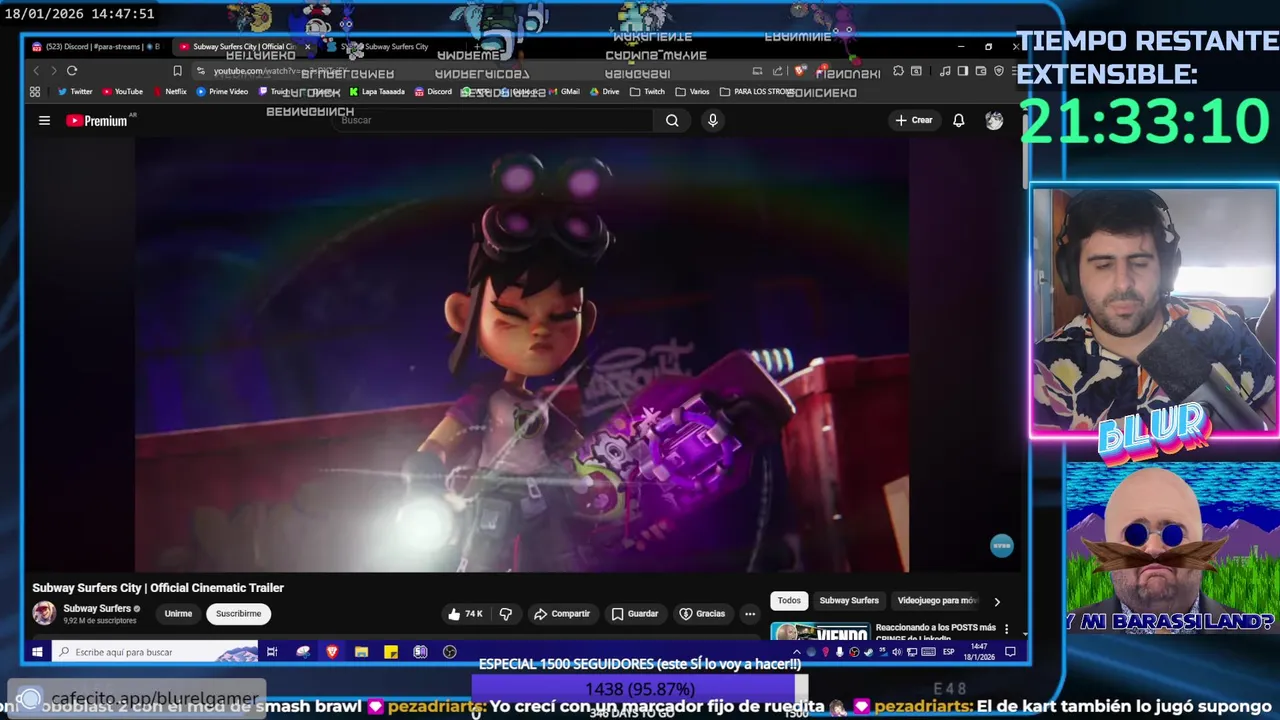This screenshot has height=720, width=1280.
Task: Open the apps grid in the bookmarks bar
Action: [x=35, y=92]
